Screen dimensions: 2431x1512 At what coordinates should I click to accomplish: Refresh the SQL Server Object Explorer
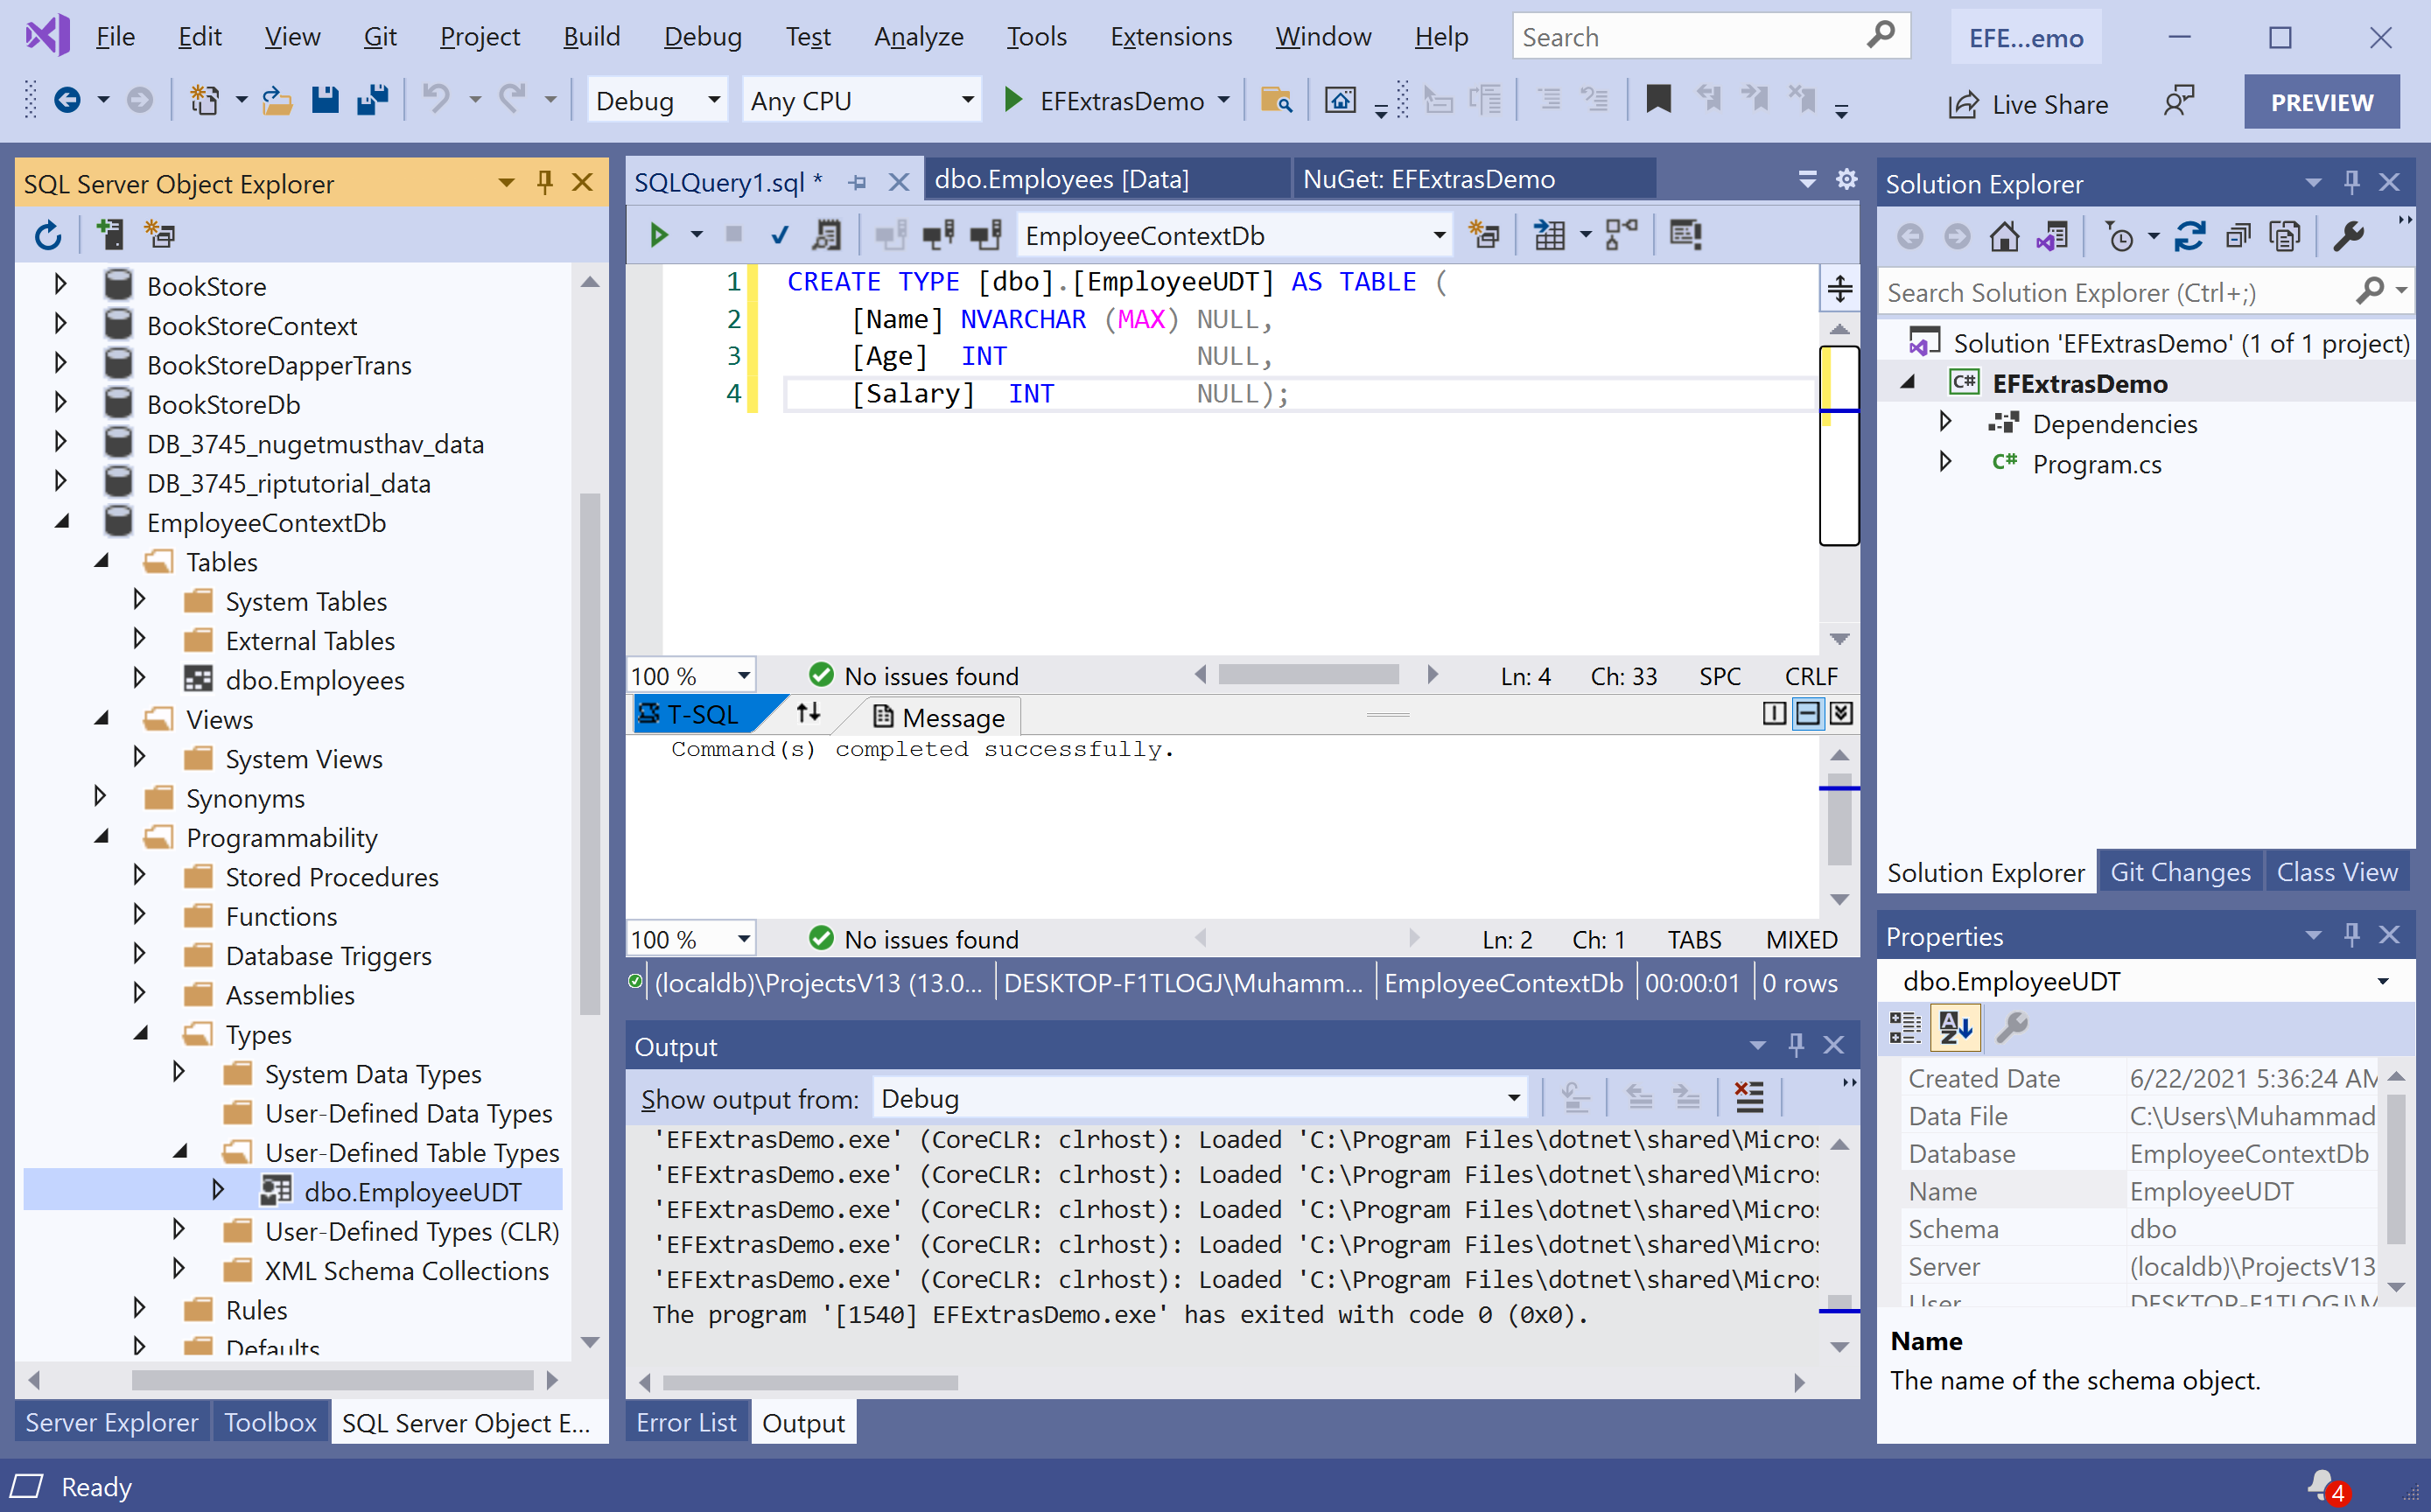click(x=48, y=236)
